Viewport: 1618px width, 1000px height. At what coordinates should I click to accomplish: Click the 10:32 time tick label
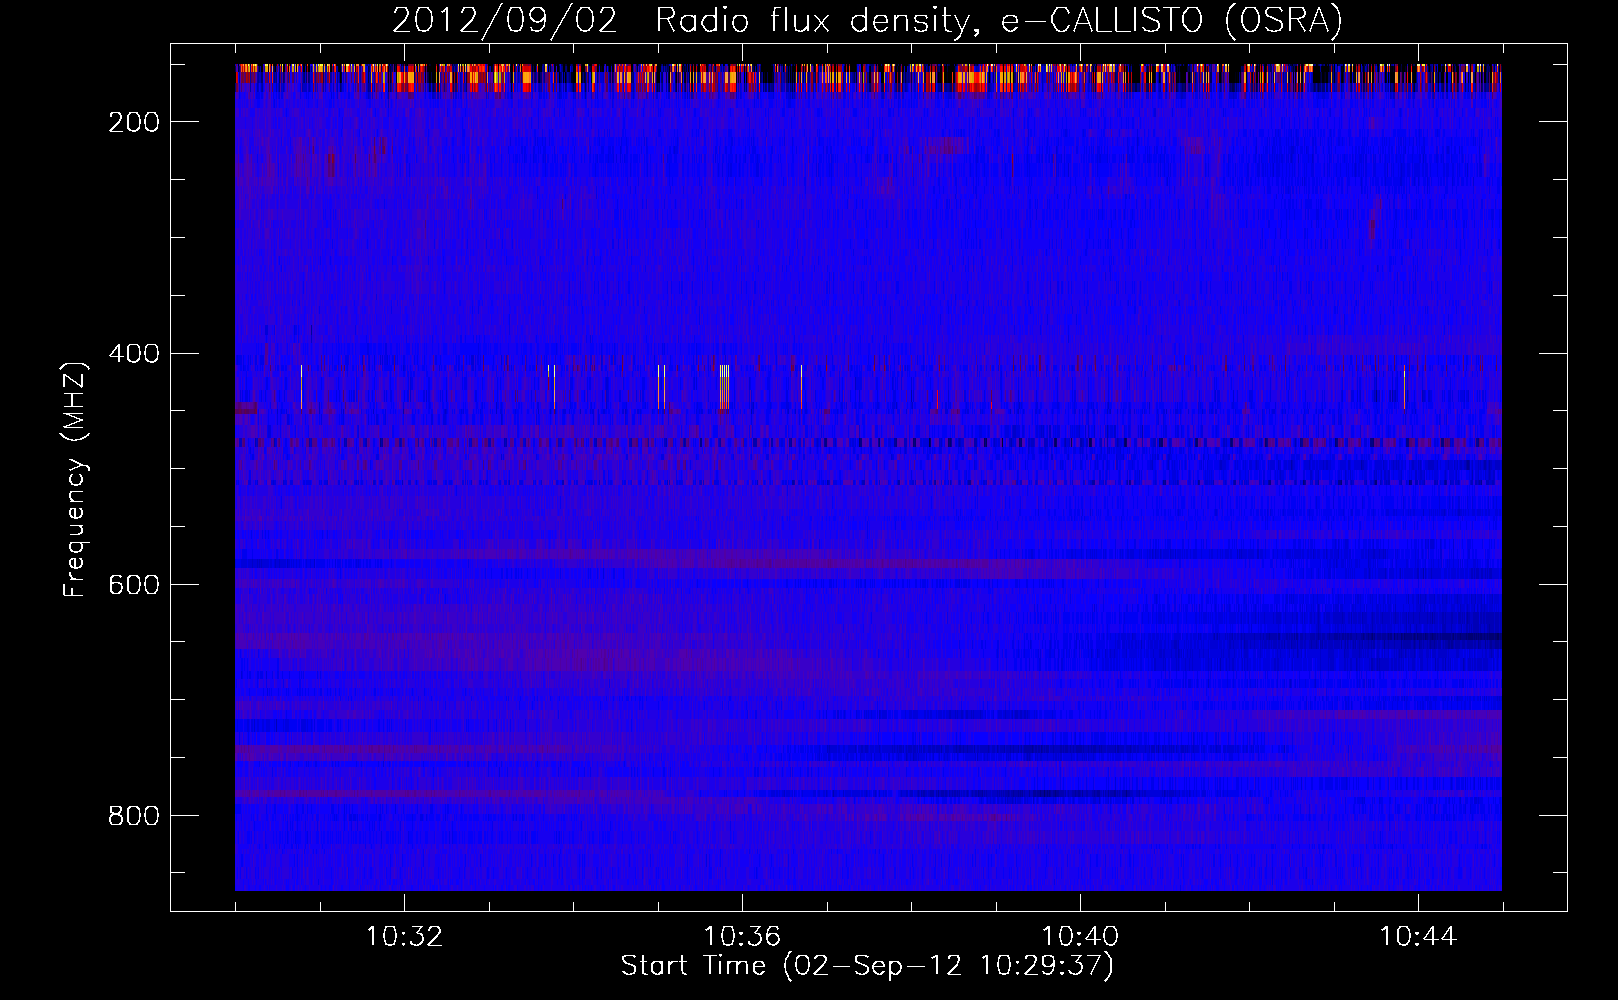[404, 937]
